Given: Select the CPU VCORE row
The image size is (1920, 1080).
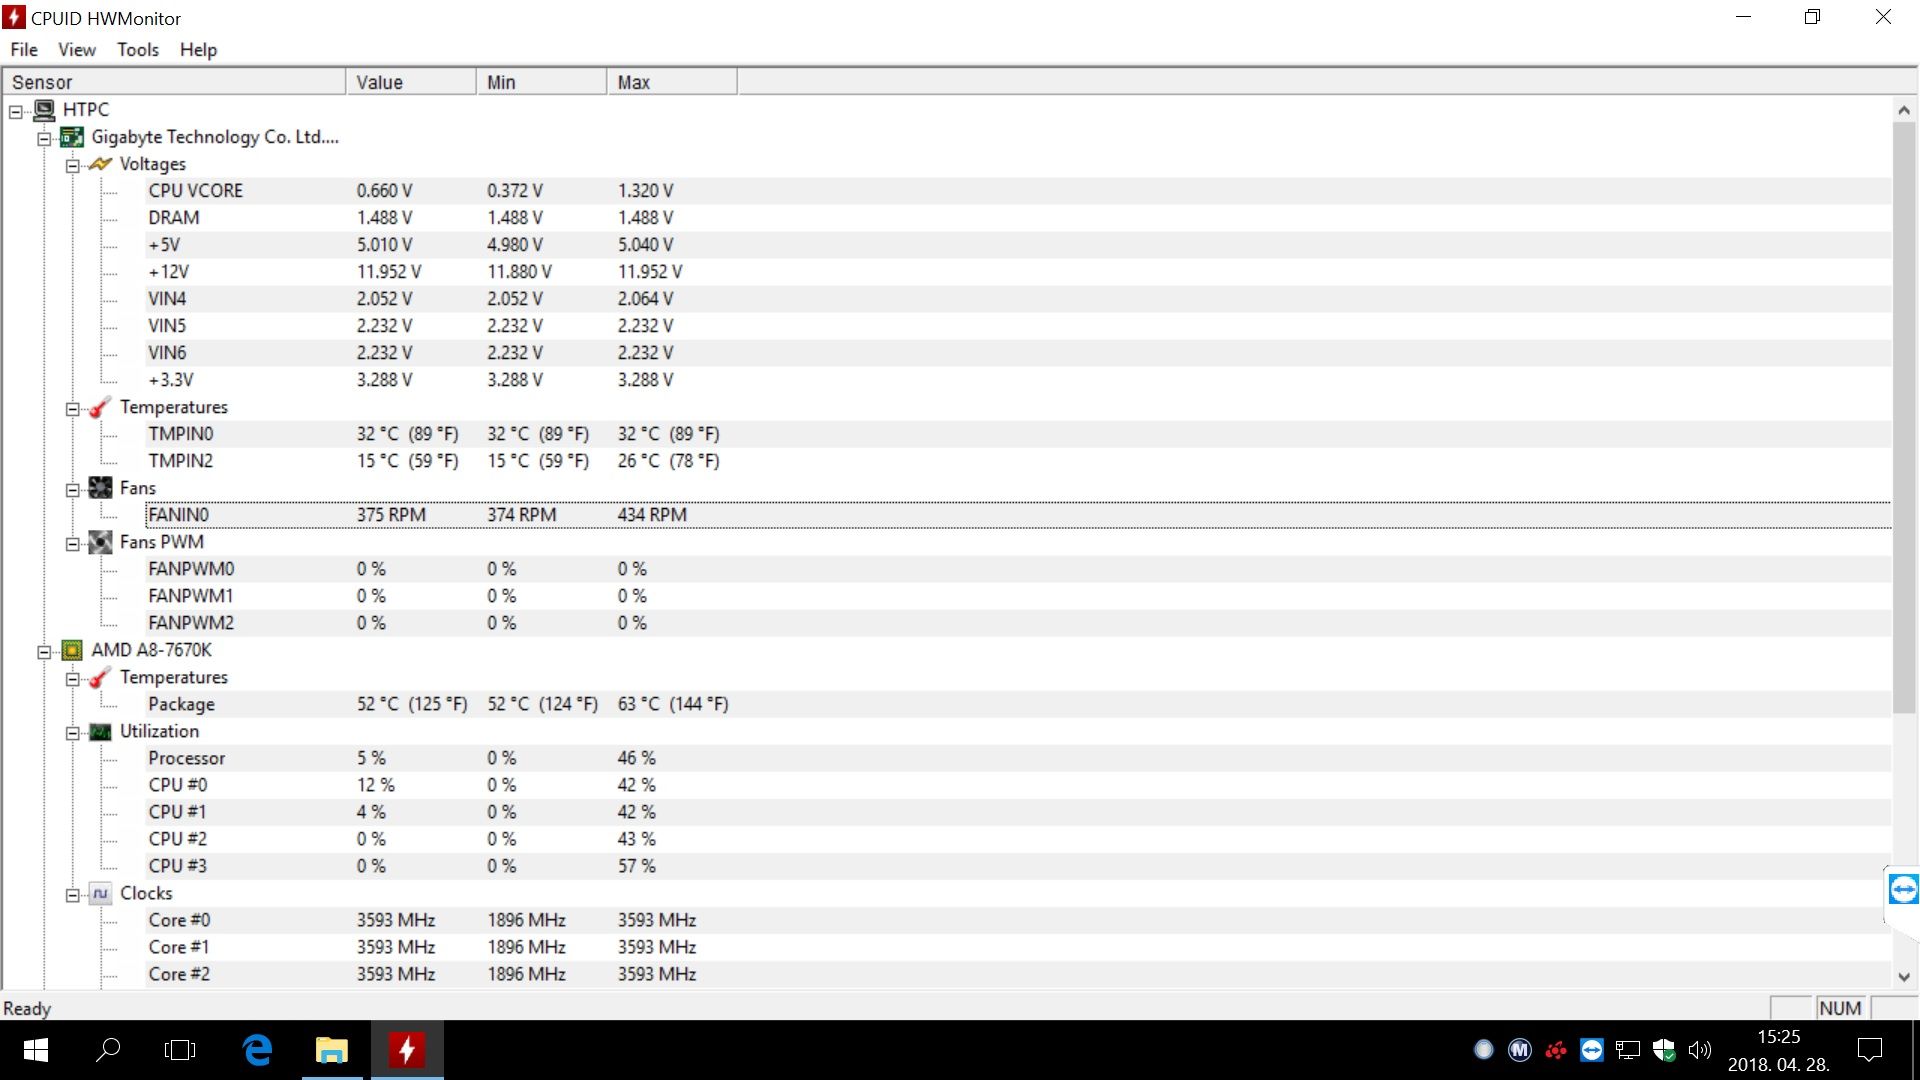Looking at the screenshot, I should point(1018,191).
